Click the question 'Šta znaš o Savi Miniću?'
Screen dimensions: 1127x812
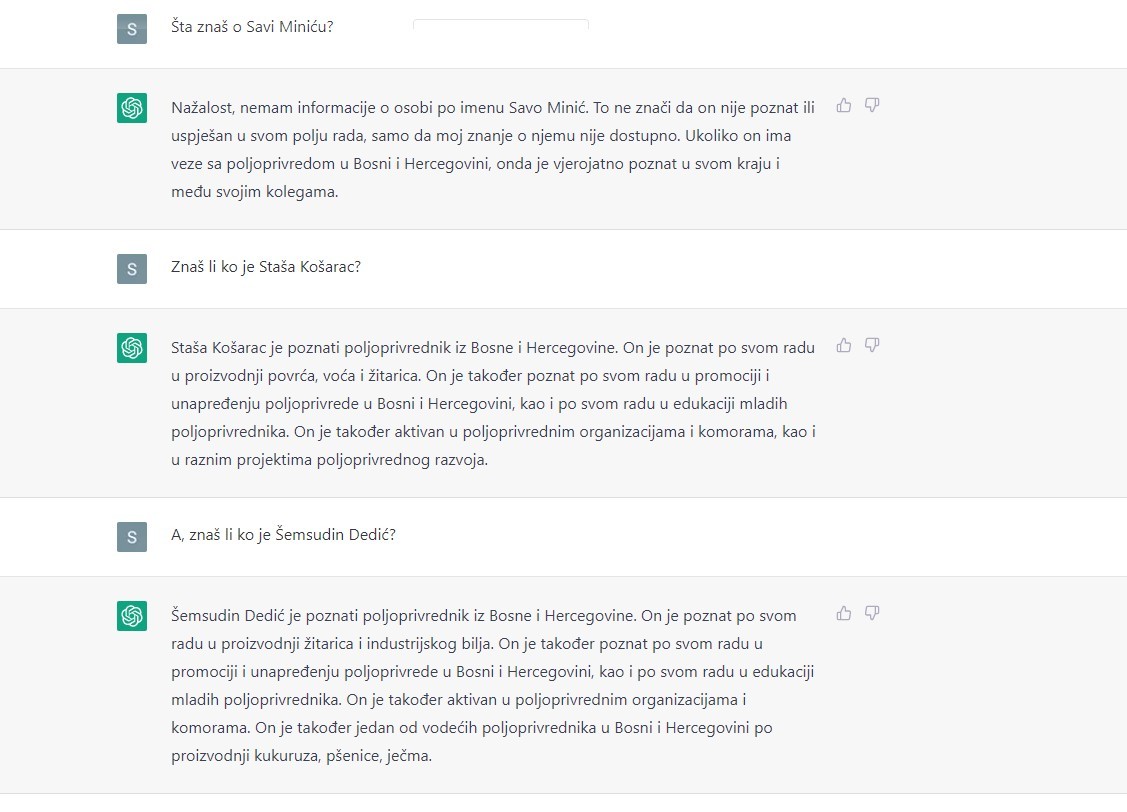click(252, 27)
